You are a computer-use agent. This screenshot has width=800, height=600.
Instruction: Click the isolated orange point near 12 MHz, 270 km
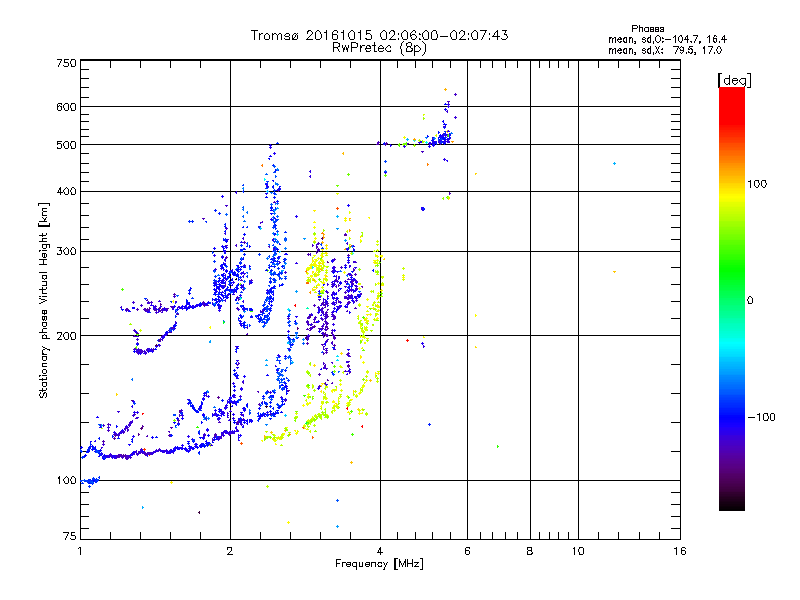click(x=614, y=272)
